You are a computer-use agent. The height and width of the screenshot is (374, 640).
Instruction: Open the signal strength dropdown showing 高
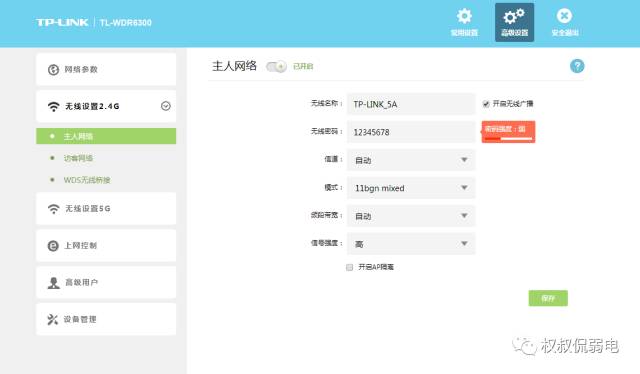[x=411, y=244]
